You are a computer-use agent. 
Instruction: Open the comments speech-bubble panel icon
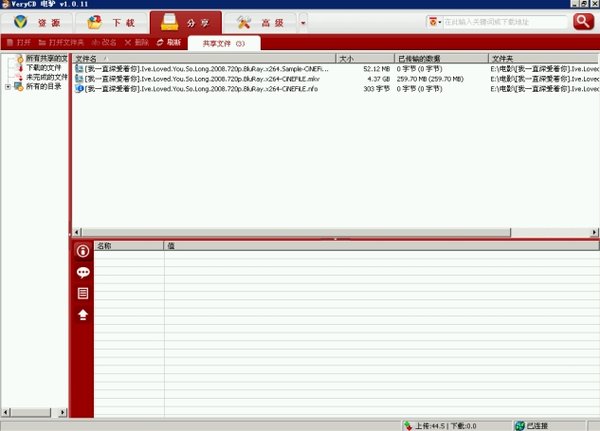click(x=83, y=273)
